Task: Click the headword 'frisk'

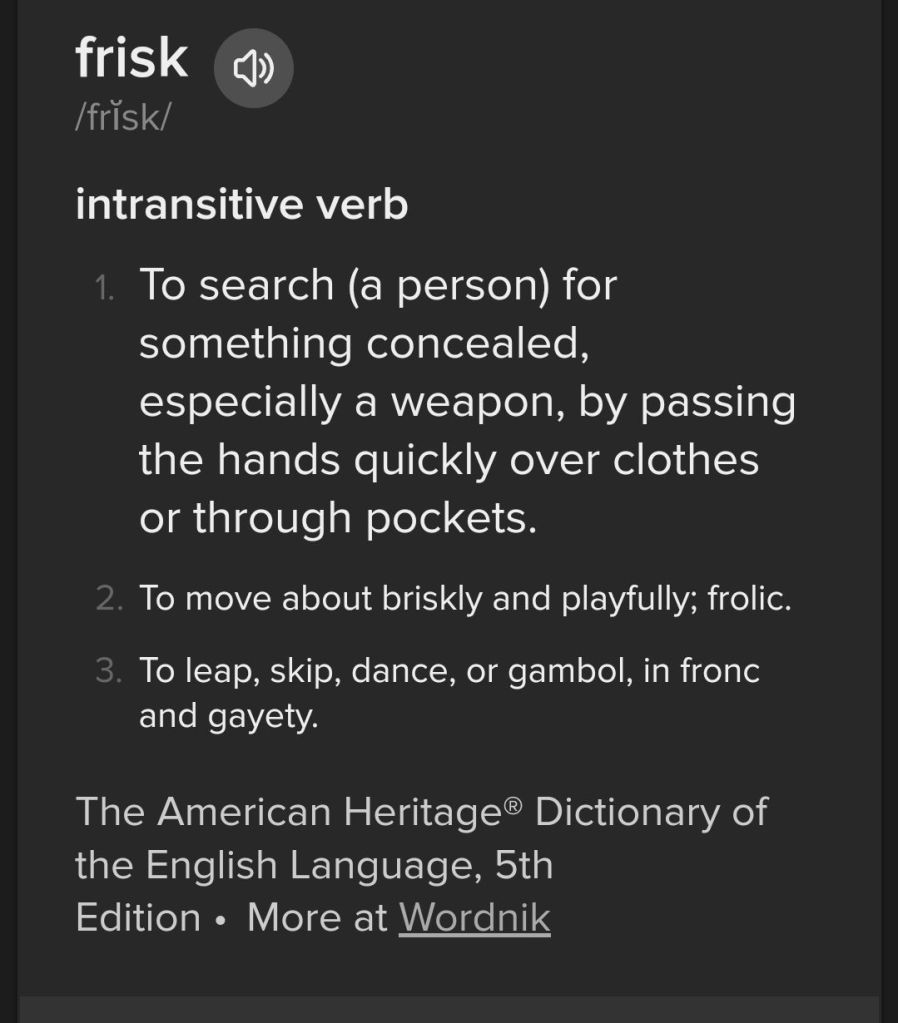Action: tap(131, 57)
